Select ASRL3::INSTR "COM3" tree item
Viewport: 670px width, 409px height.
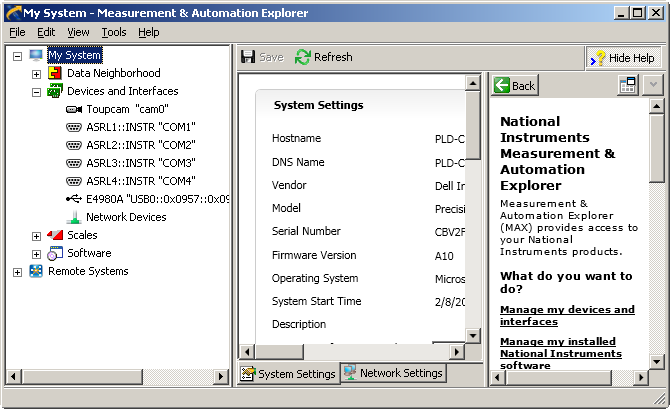click(x=141, y=163)
